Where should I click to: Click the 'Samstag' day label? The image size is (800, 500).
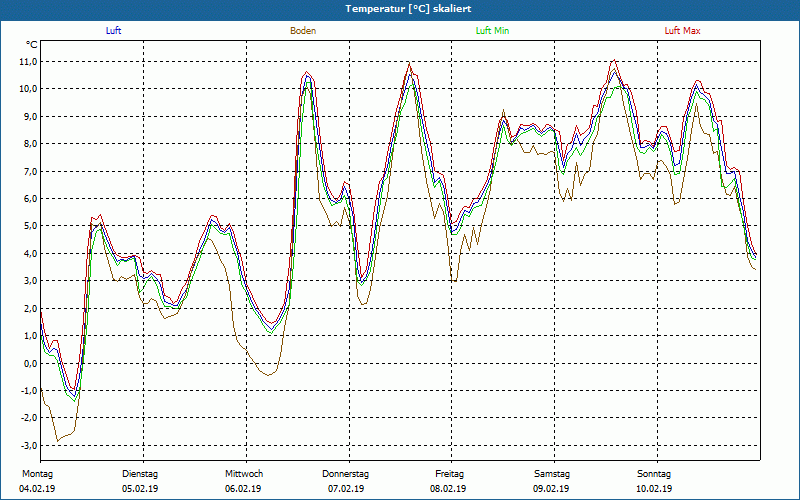click(552, 474)
